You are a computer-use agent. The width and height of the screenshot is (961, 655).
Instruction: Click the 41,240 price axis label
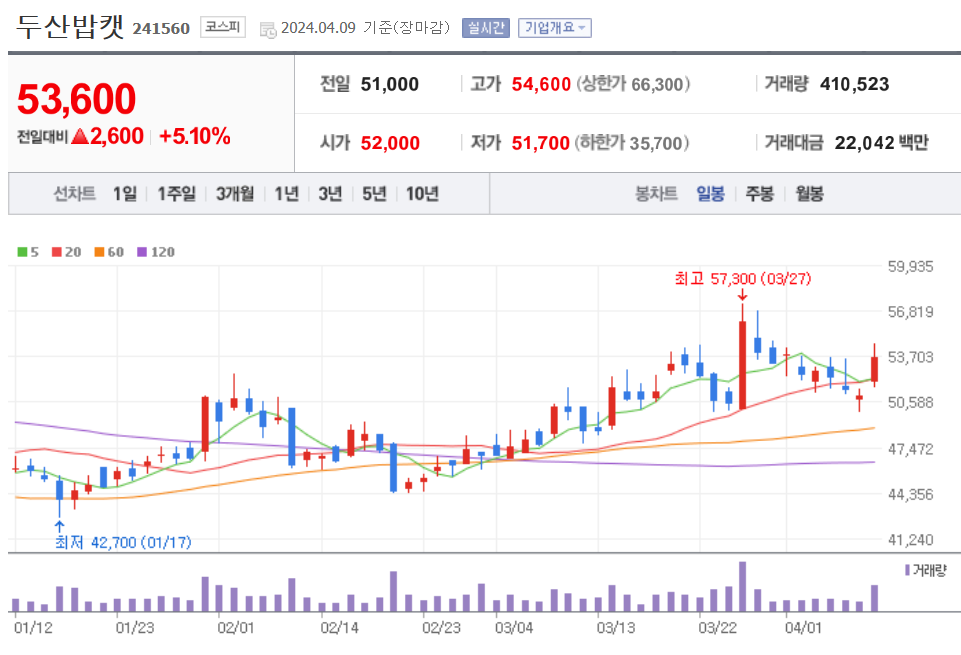tap(911, 540)
